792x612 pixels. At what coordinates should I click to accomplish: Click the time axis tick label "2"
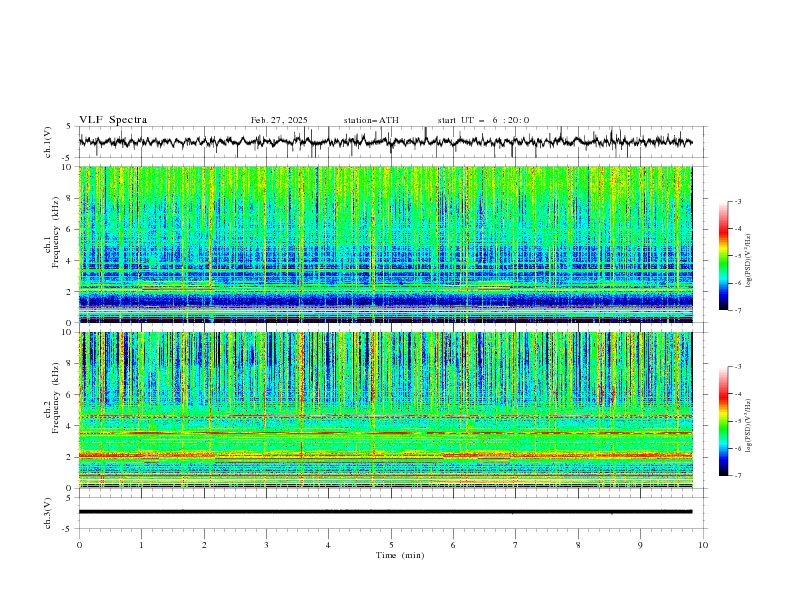click(204, 545)
